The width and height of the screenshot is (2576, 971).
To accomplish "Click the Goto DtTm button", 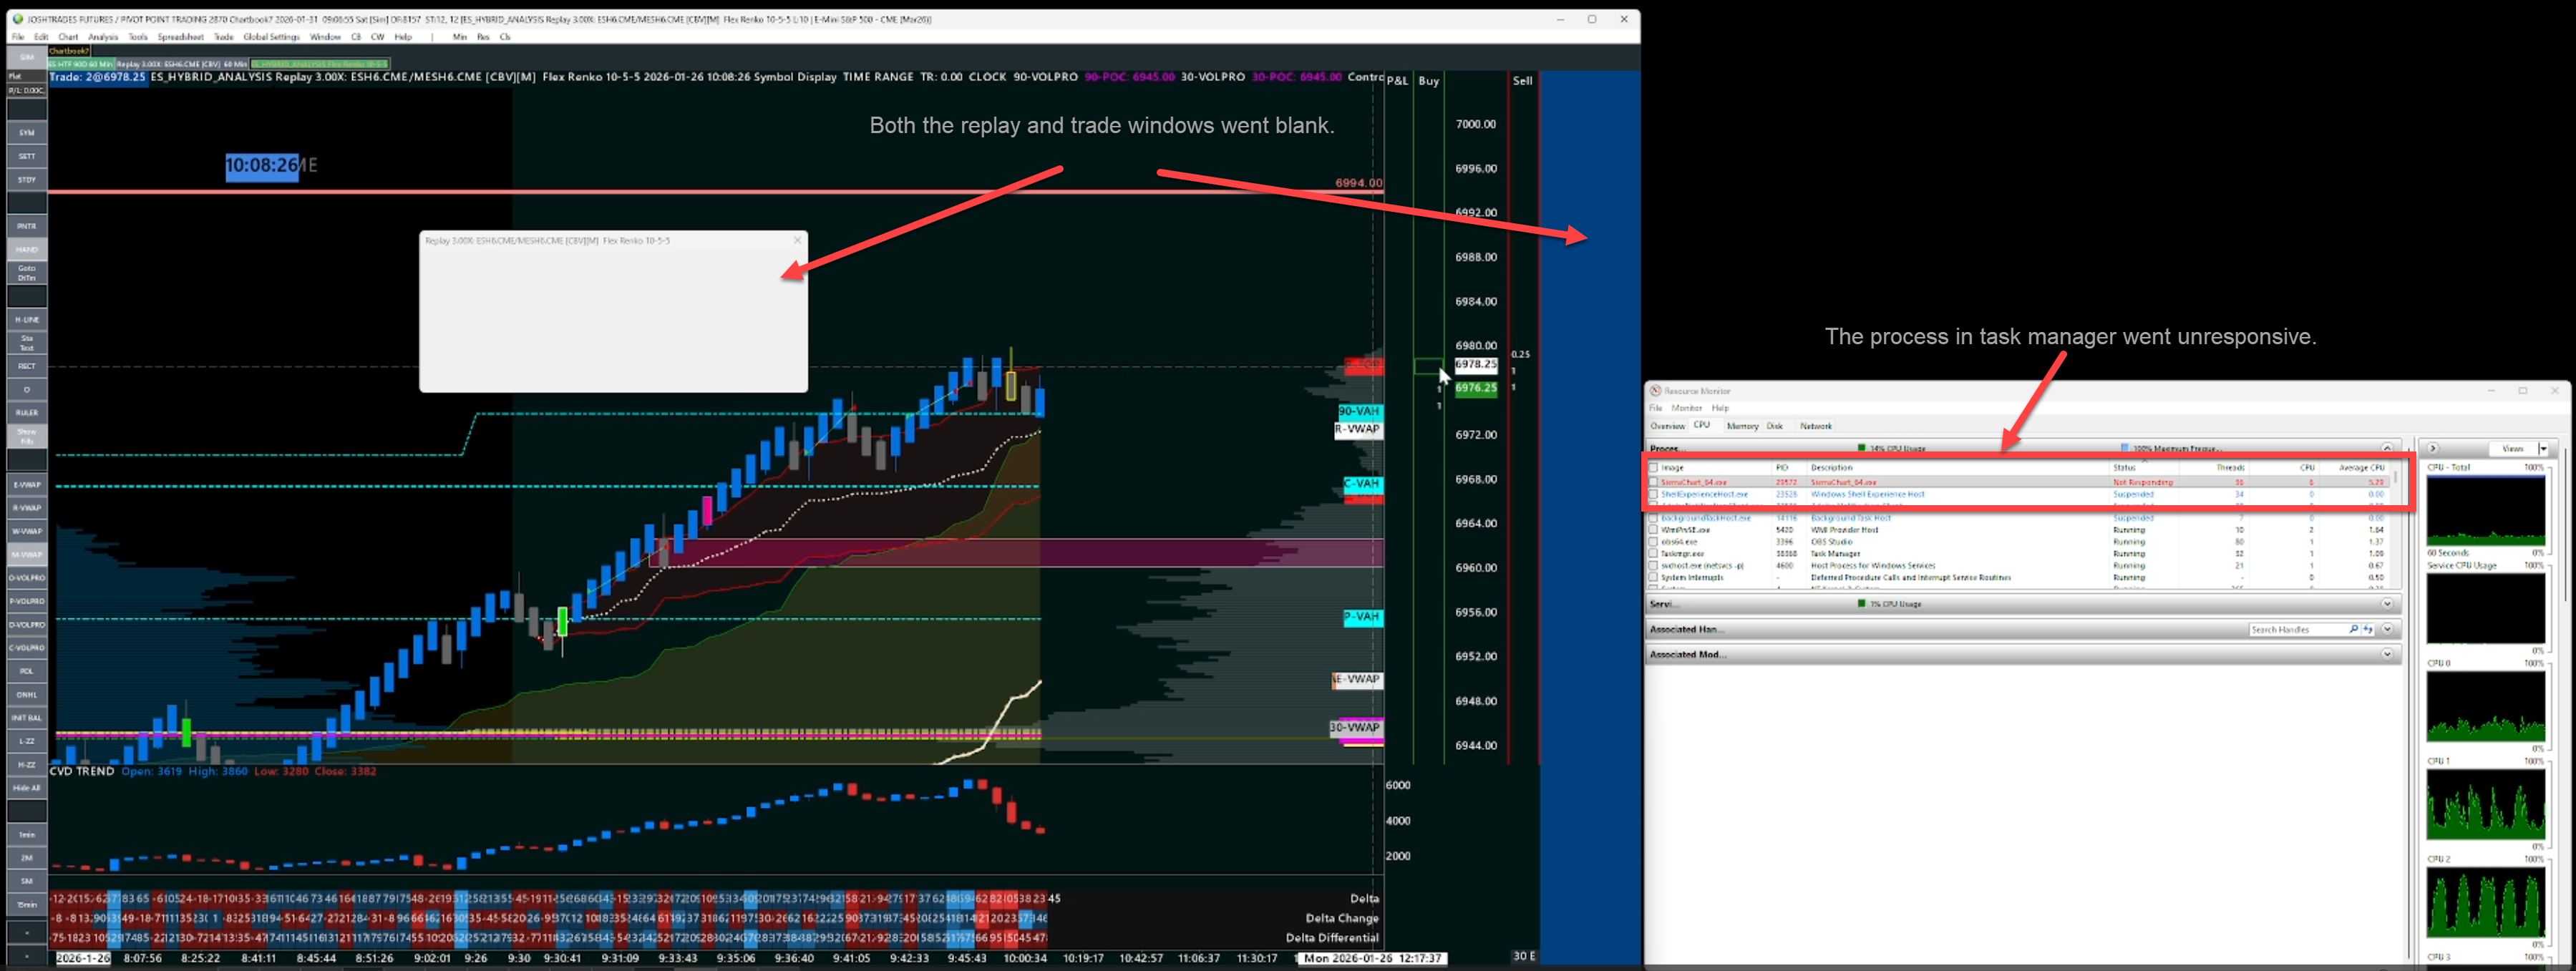I will (x=27, y=273).
